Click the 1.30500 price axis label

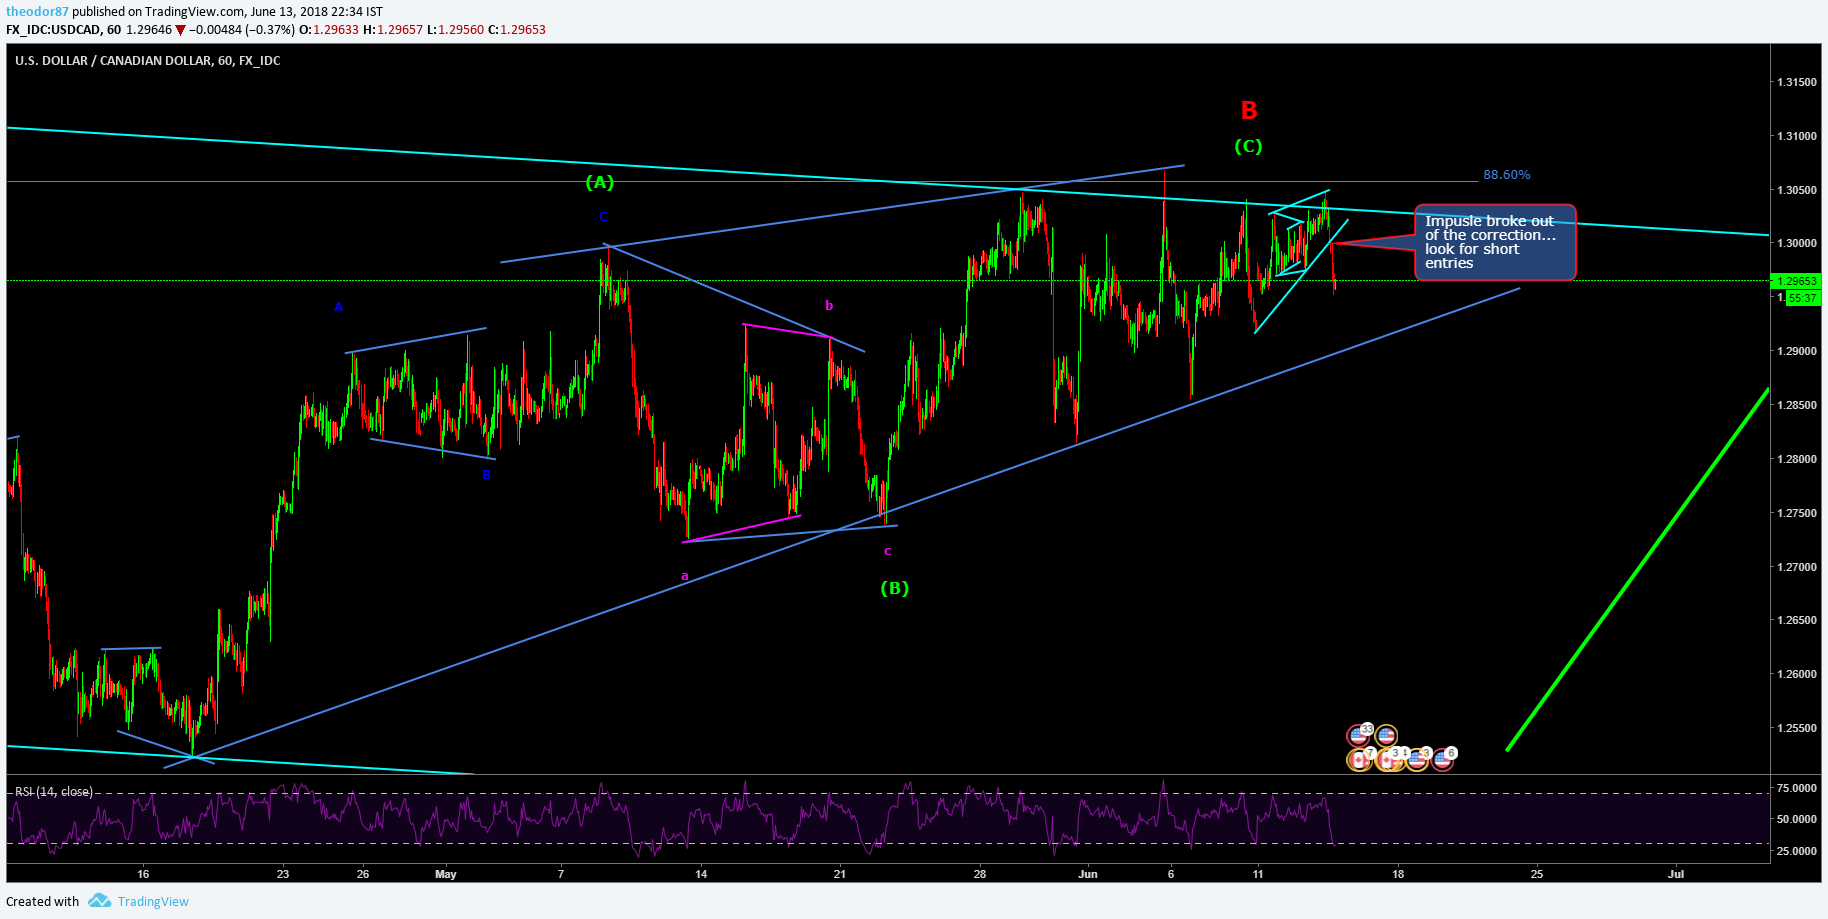pyautogui.click(x=1797, y=190)
